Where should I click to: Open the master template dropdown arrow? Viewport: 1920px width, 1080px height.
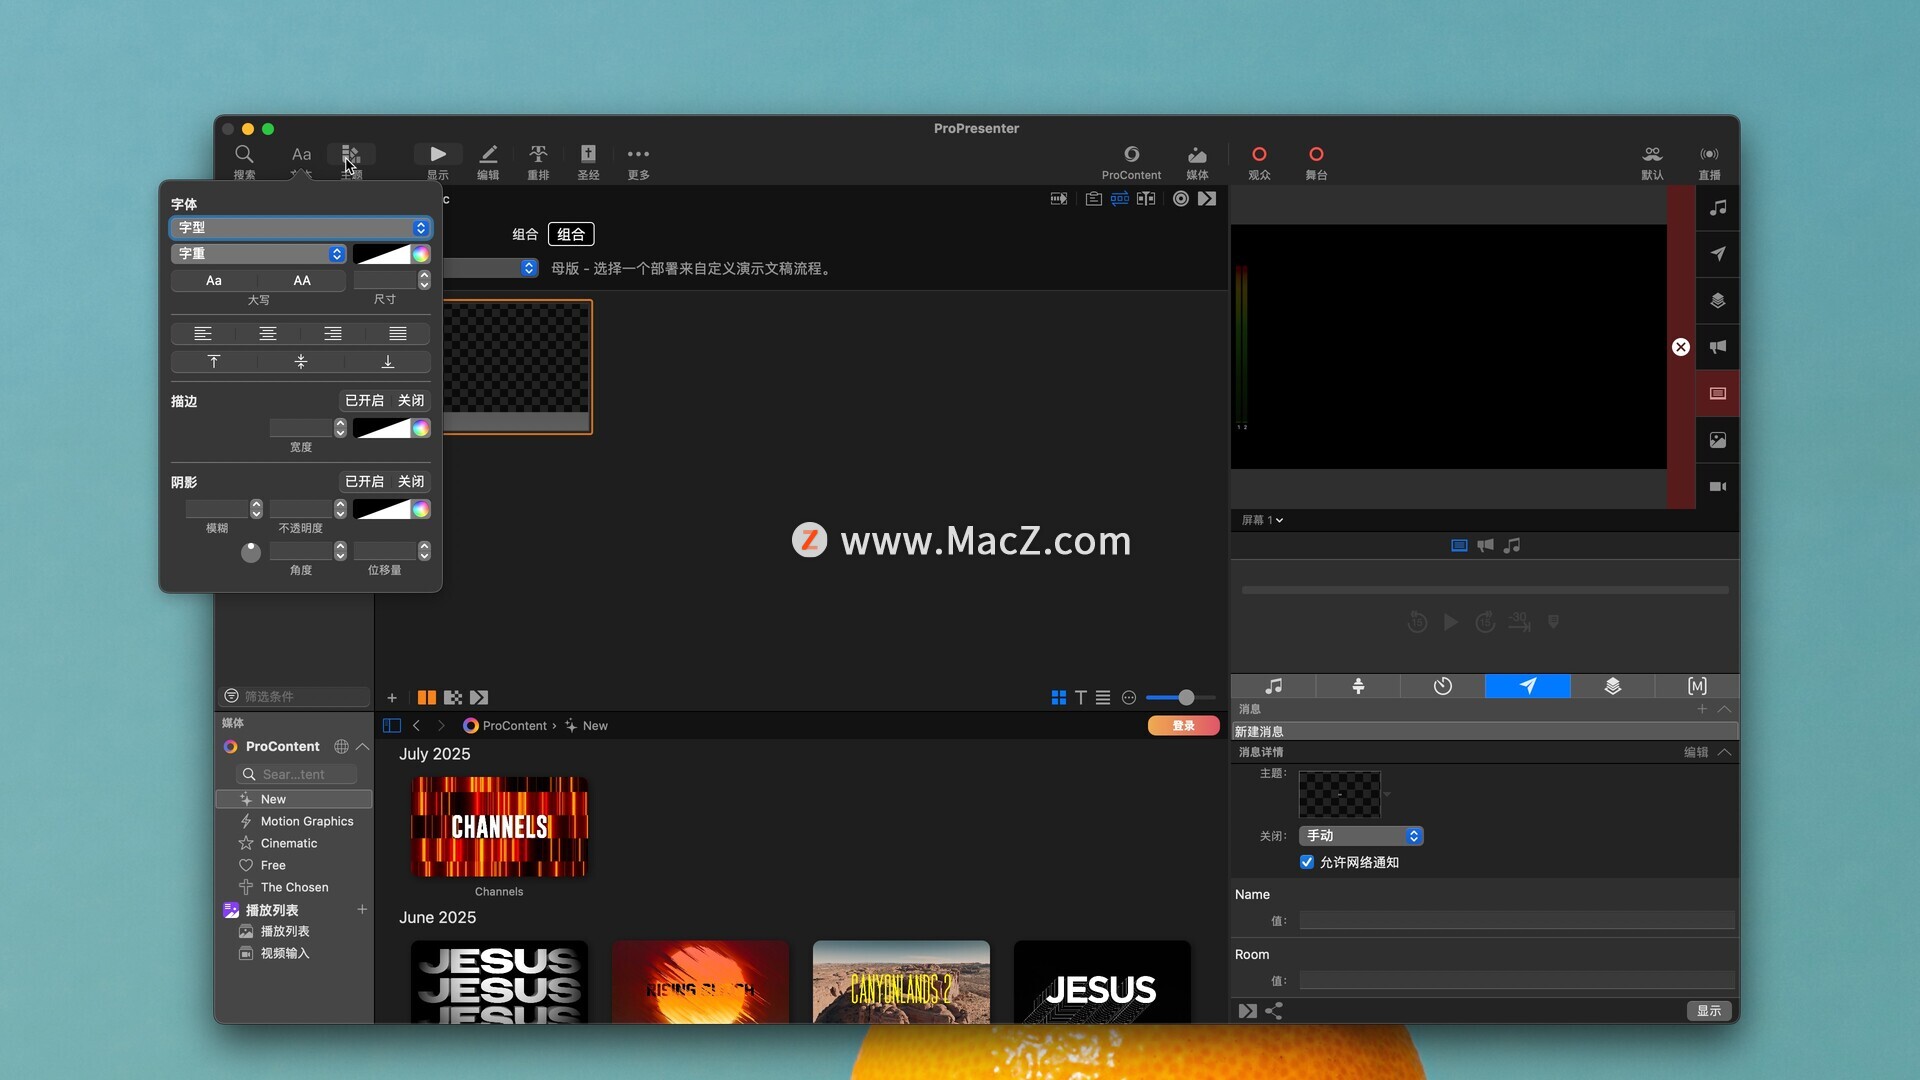[529, 268]
